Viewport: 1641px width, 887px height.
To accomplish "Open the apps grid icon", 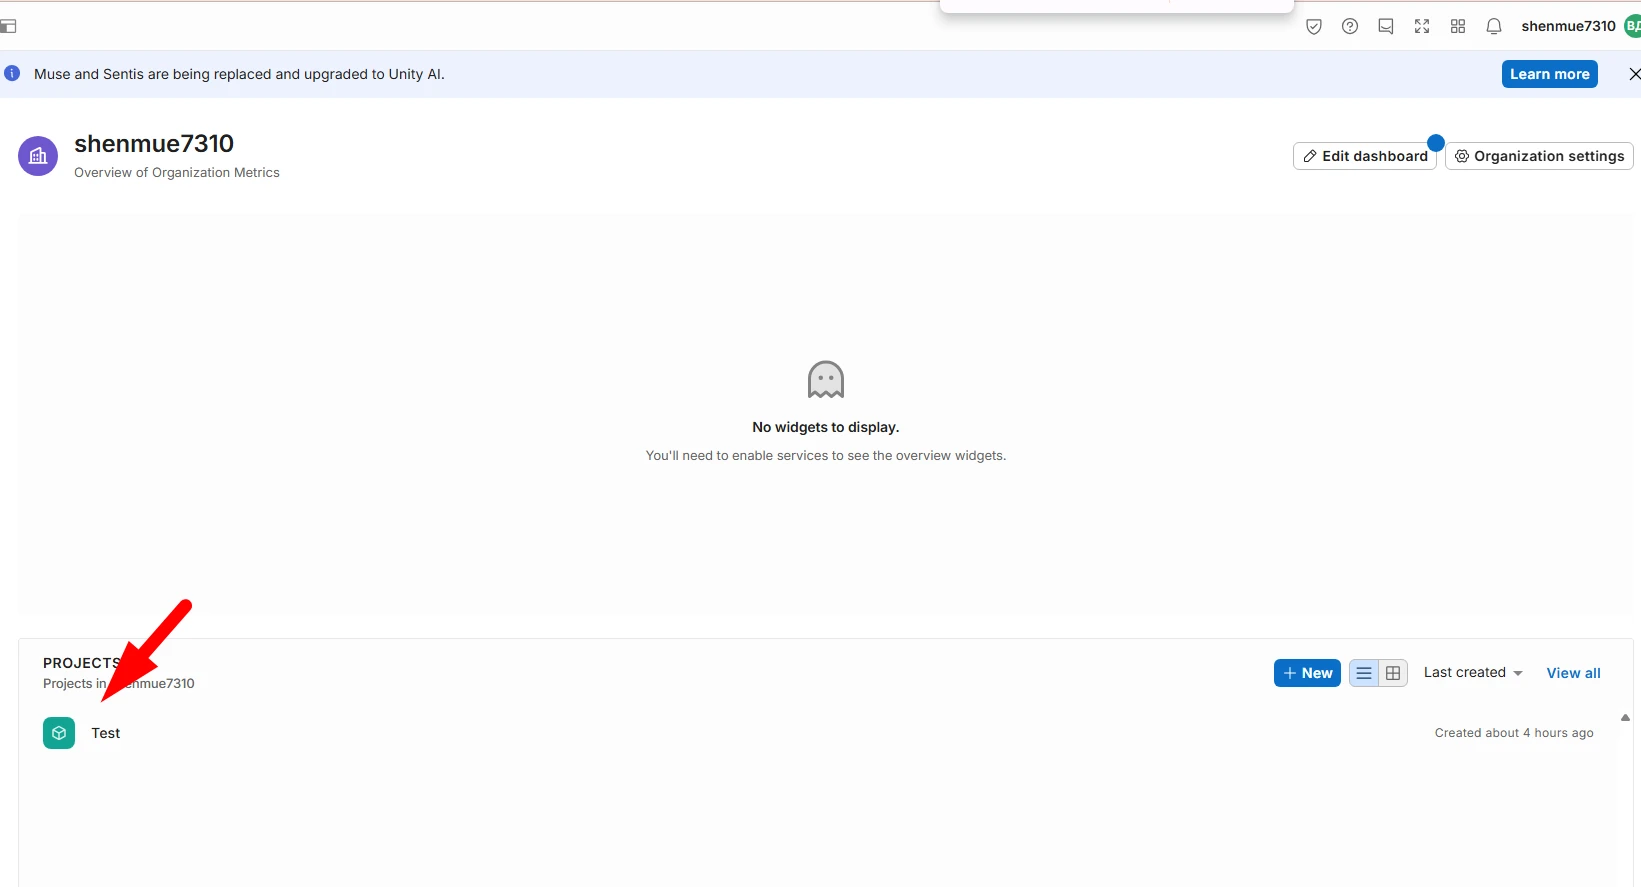I will [x=1458, y=27].
